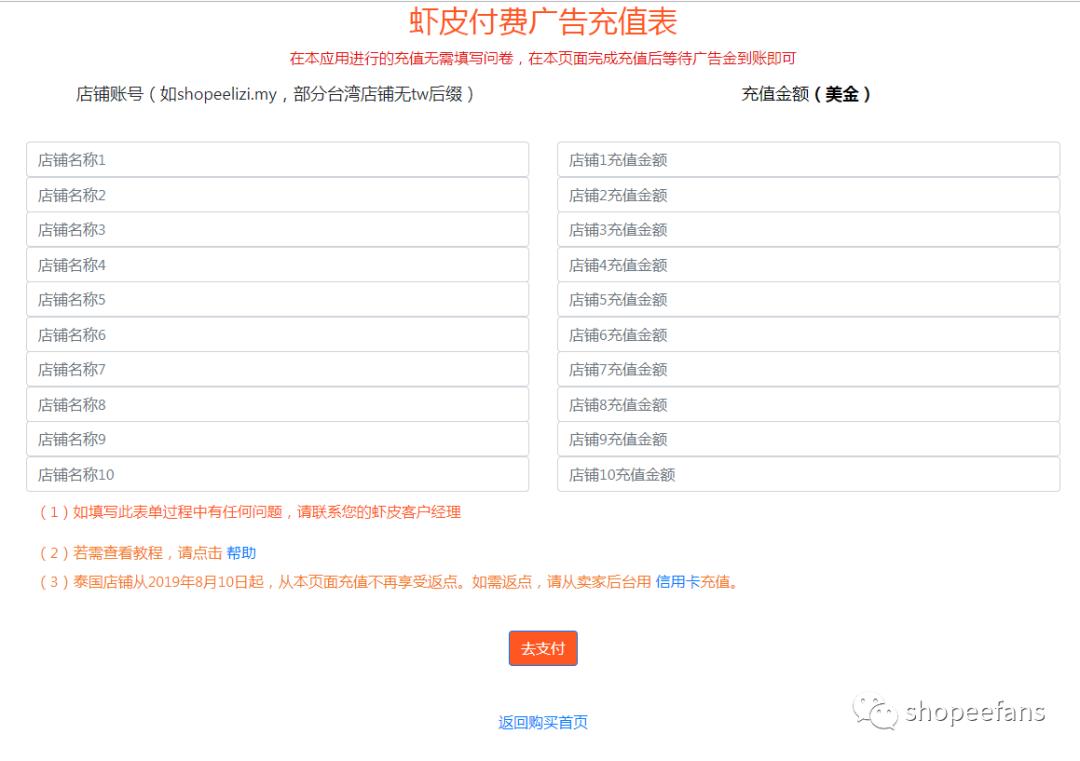Click into 店铺9充值金额 field

[809, 439]
